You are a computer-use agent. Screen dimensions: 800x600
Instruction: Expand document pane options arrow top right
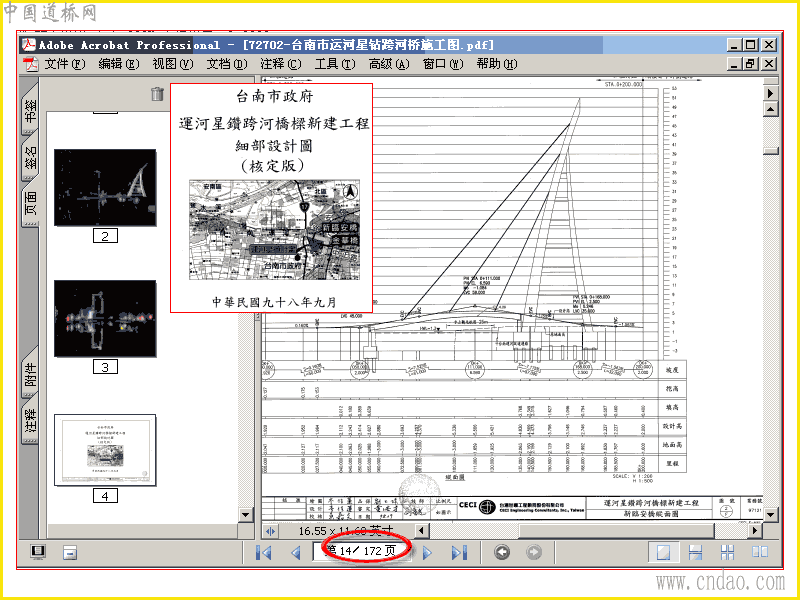click(x=770, y=93)
